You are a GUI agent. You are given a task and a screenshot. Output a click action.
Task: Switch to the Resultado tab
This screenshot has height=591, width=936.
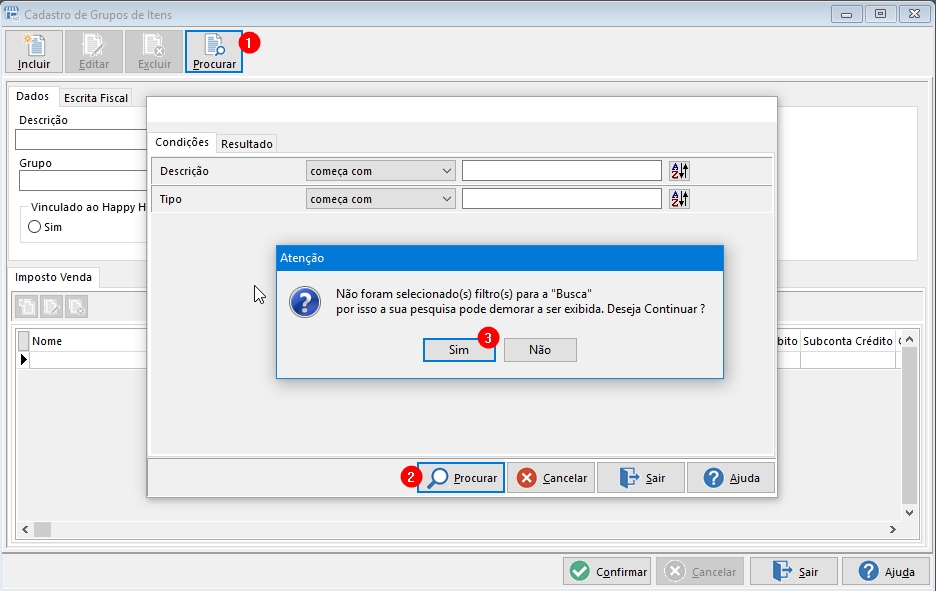[247, 144]
